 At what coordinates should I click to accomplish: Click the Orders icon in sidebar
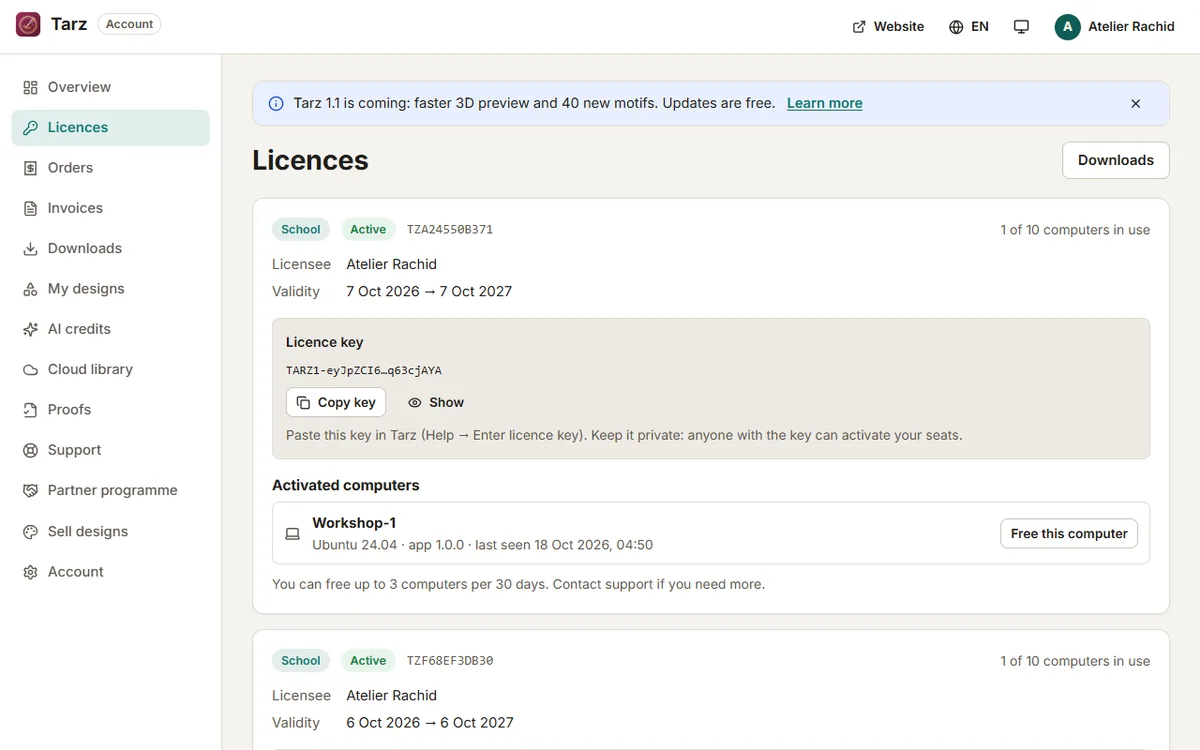click(x=30, y=168)
